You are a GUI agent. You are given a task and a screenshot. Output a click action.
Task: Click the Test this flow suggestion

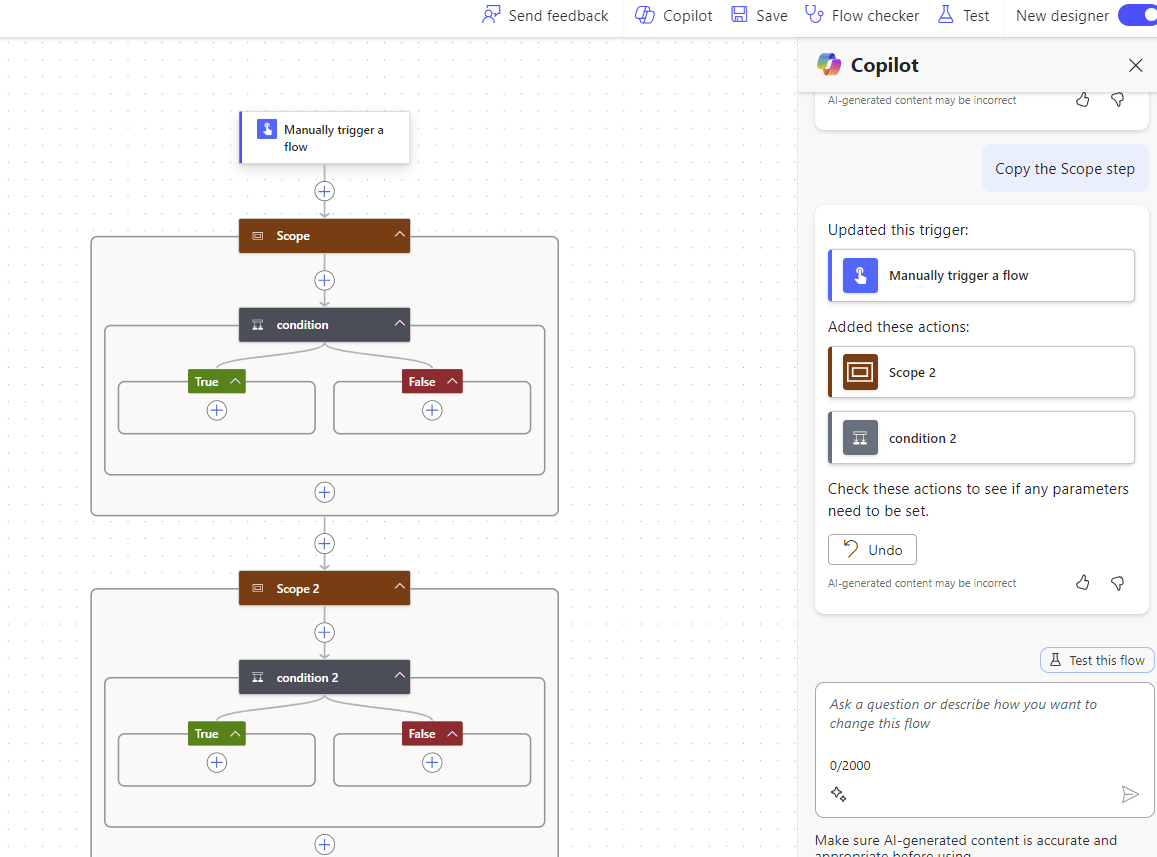pyautogui.click(x=1097, y=660)
